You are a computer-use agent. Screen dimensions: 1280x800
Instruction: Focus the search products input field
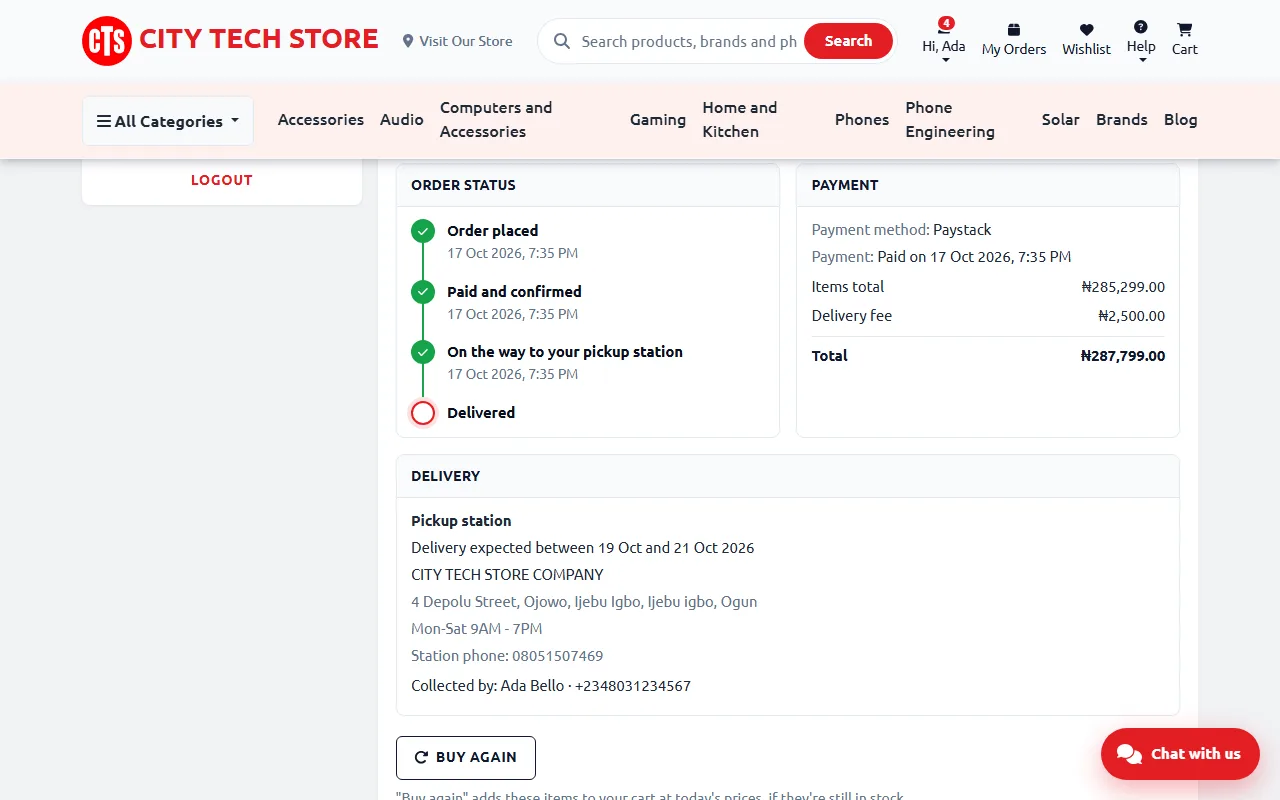pyautogui.click(x=689, y=41)
